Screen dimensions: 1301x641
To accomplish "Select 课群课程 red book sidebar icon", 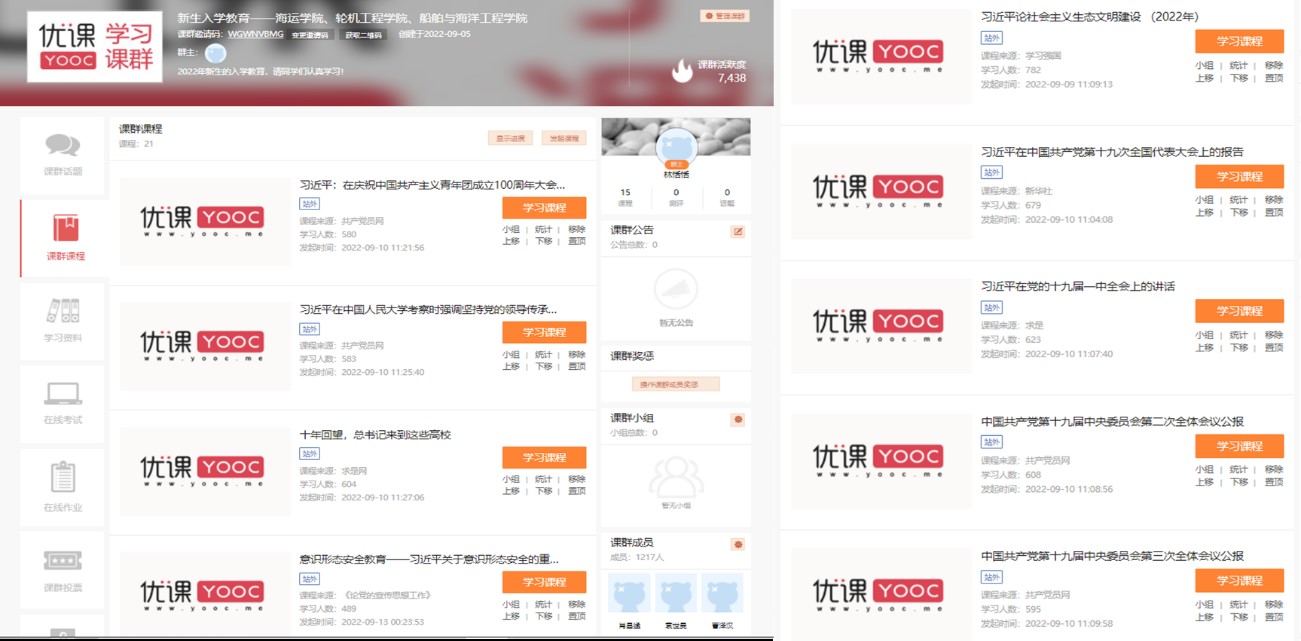I will [65, 229].
